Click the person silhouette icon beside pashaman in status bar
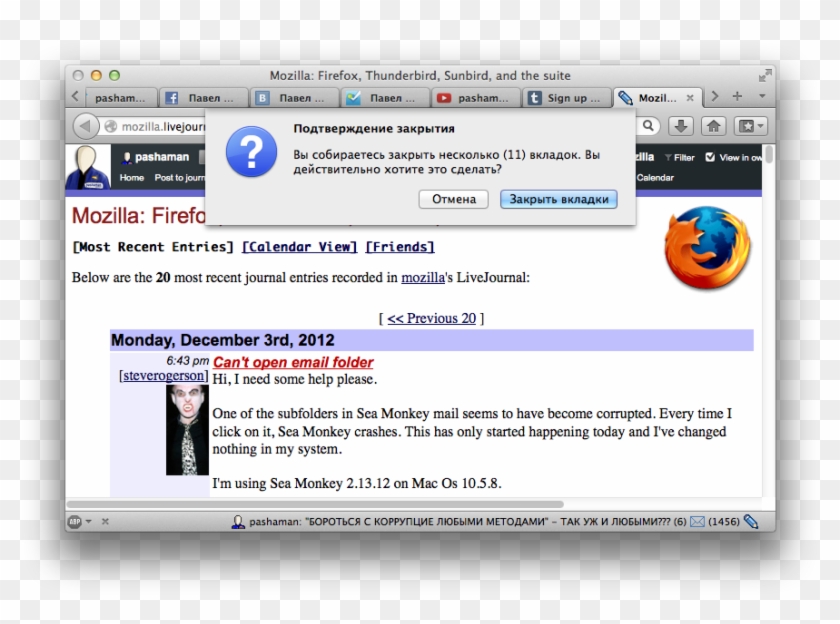This screenshot has height=624, width=840. (238, 521)
